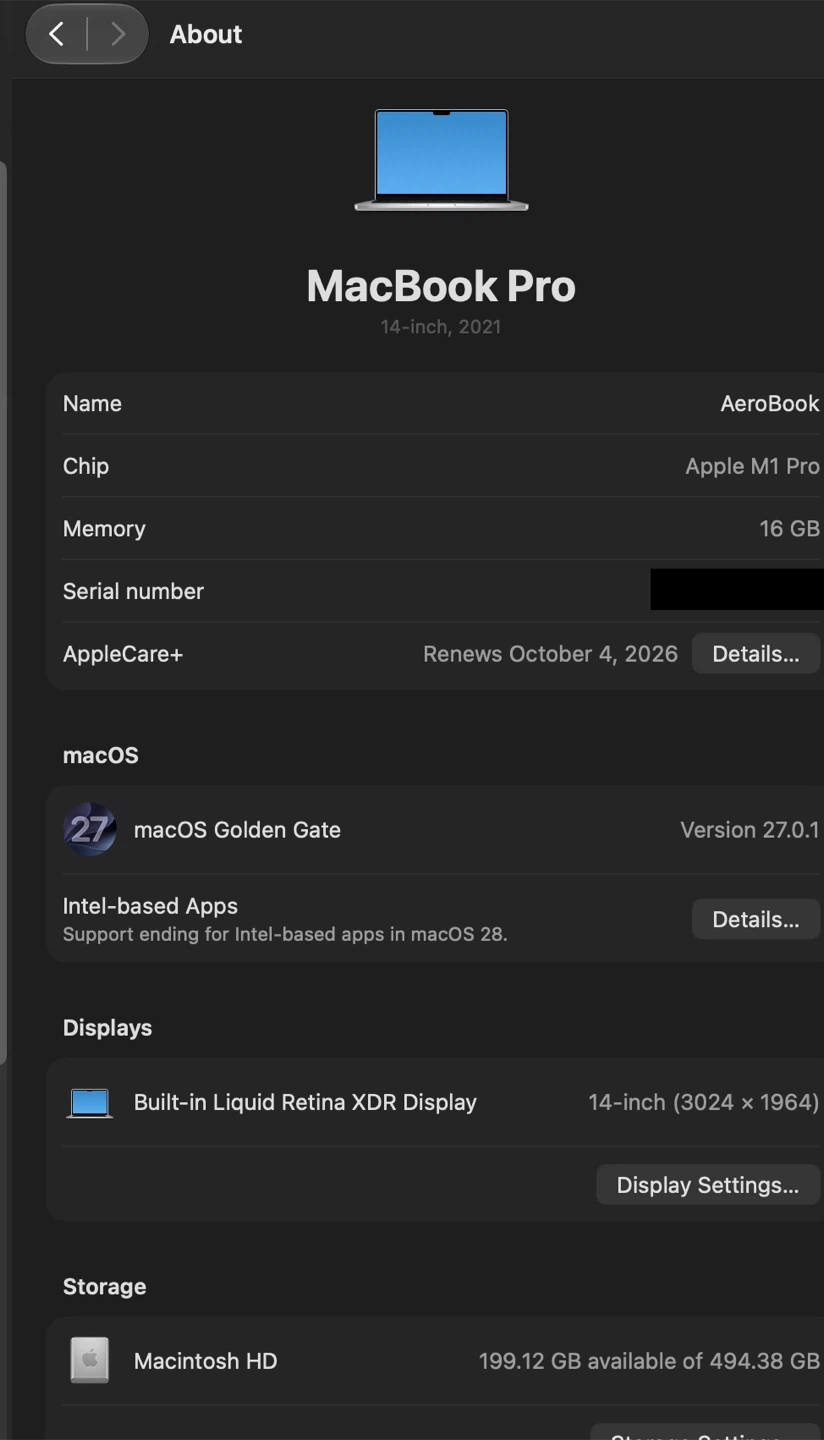Open AppleCare+ Details button
The image size is (824, 1440).
point(755,654)
